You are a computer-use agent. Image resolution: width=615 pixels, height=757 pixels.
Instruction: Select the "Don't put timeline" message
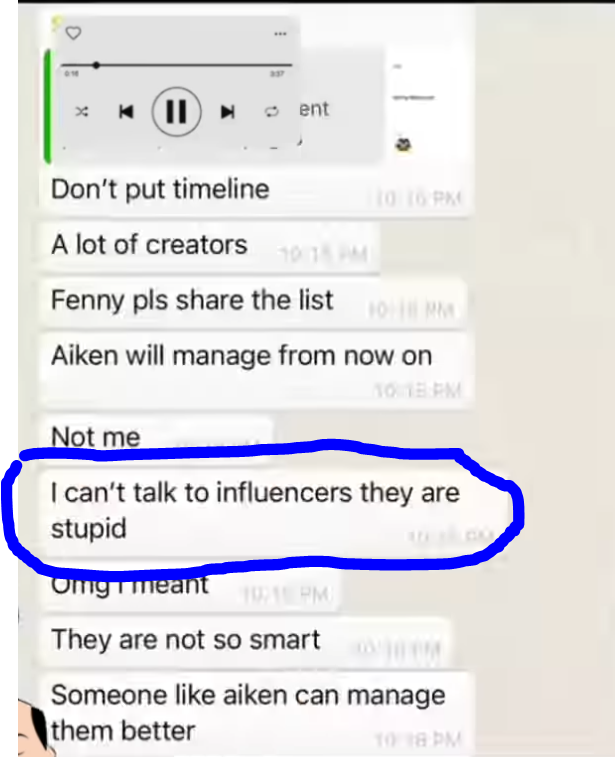(255, 190)
